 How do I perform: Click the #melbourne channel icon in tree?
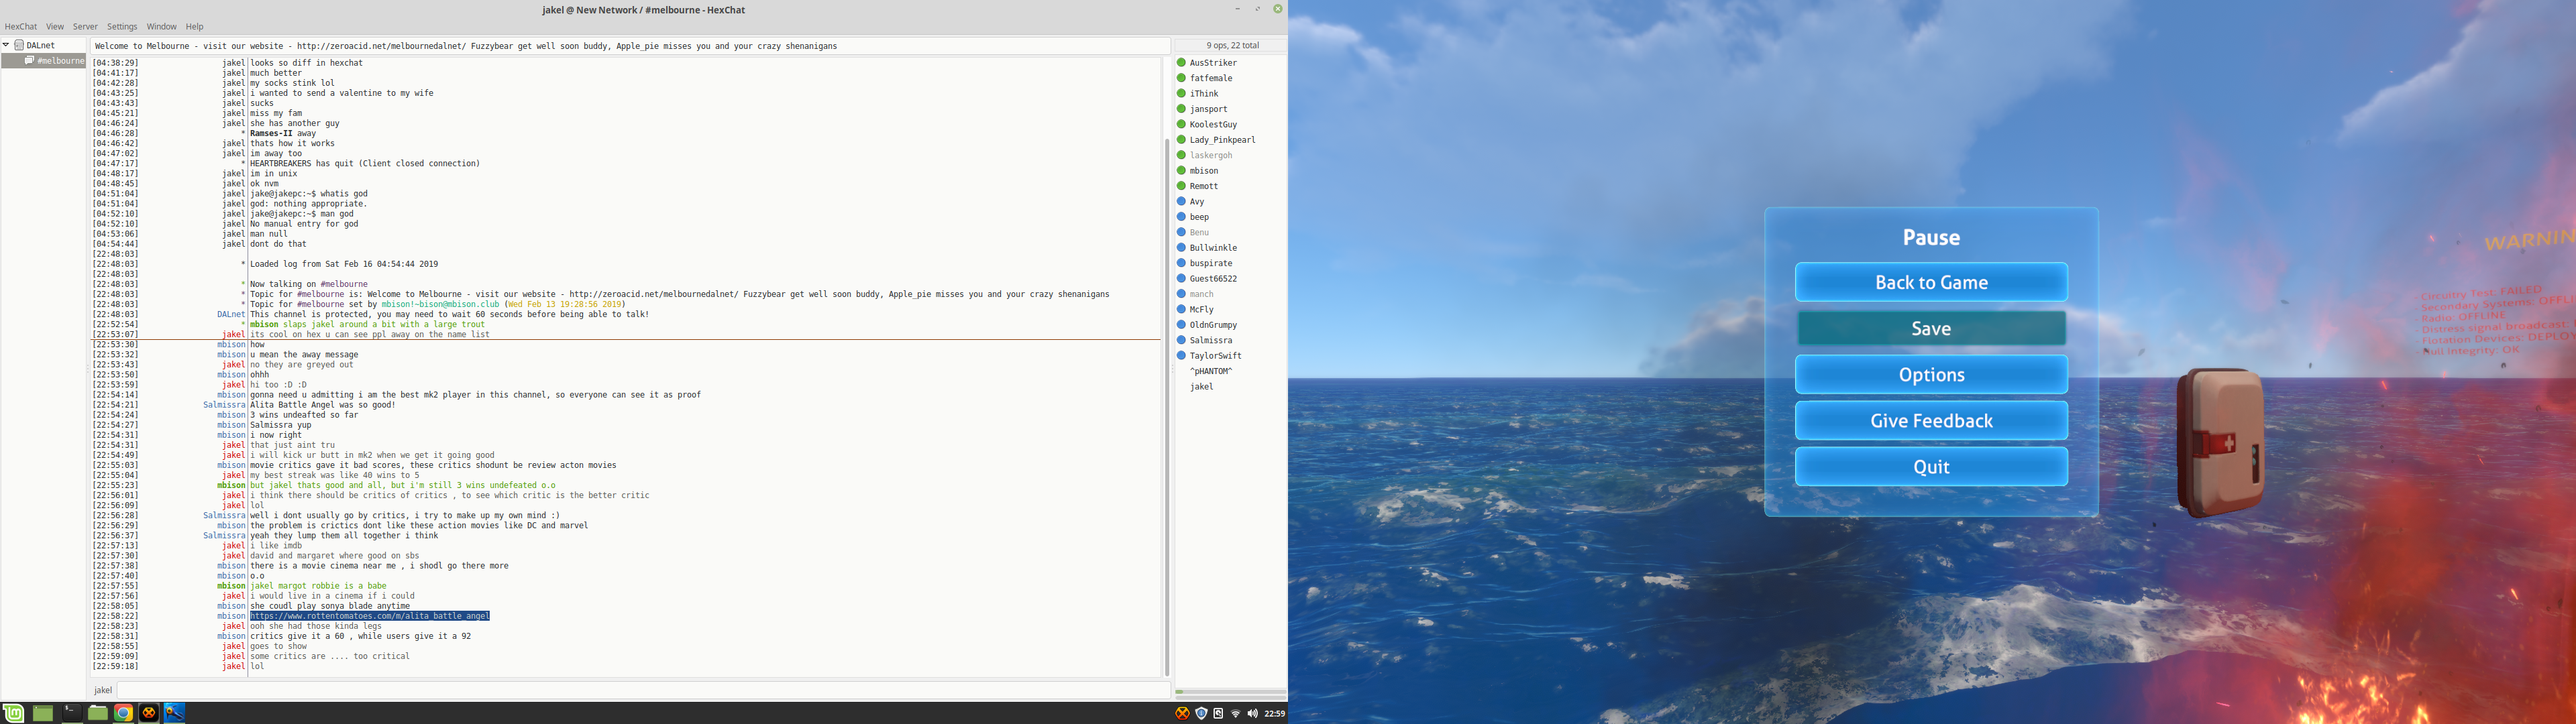30,61
